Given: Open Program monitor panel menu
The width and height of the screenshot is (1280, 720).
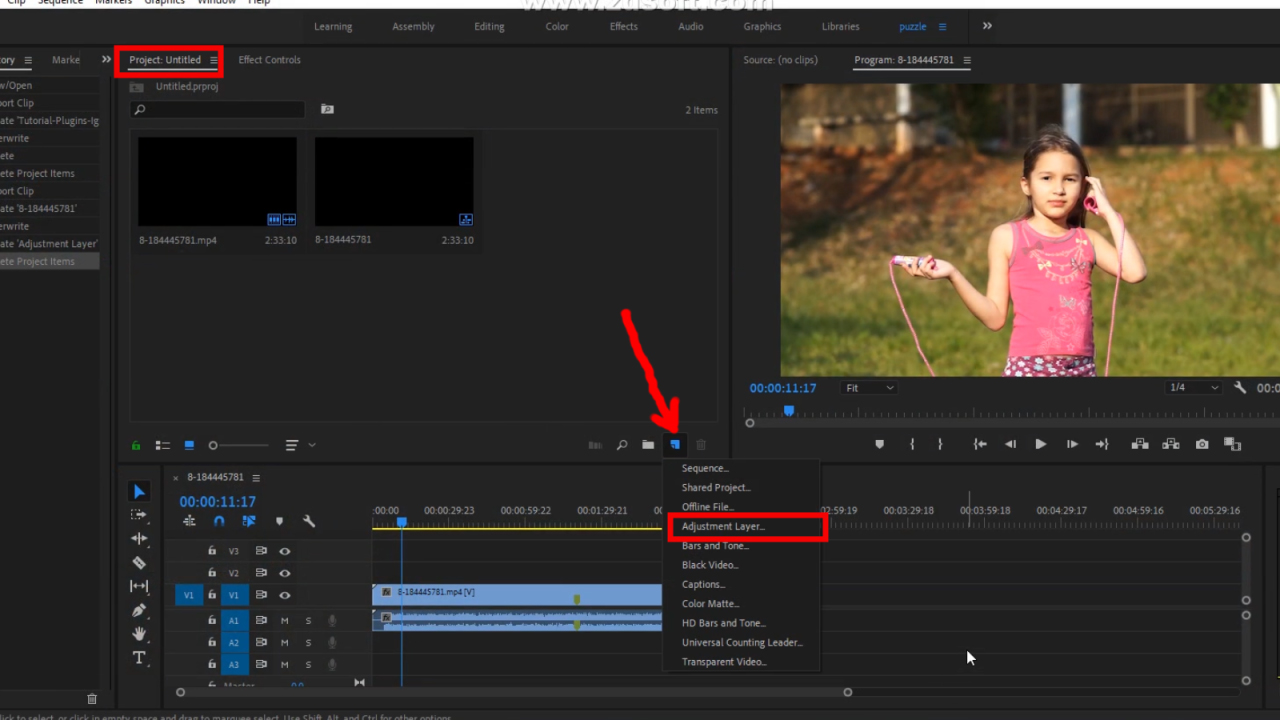Looking at the screenshot, I should (x=966, y=60).
